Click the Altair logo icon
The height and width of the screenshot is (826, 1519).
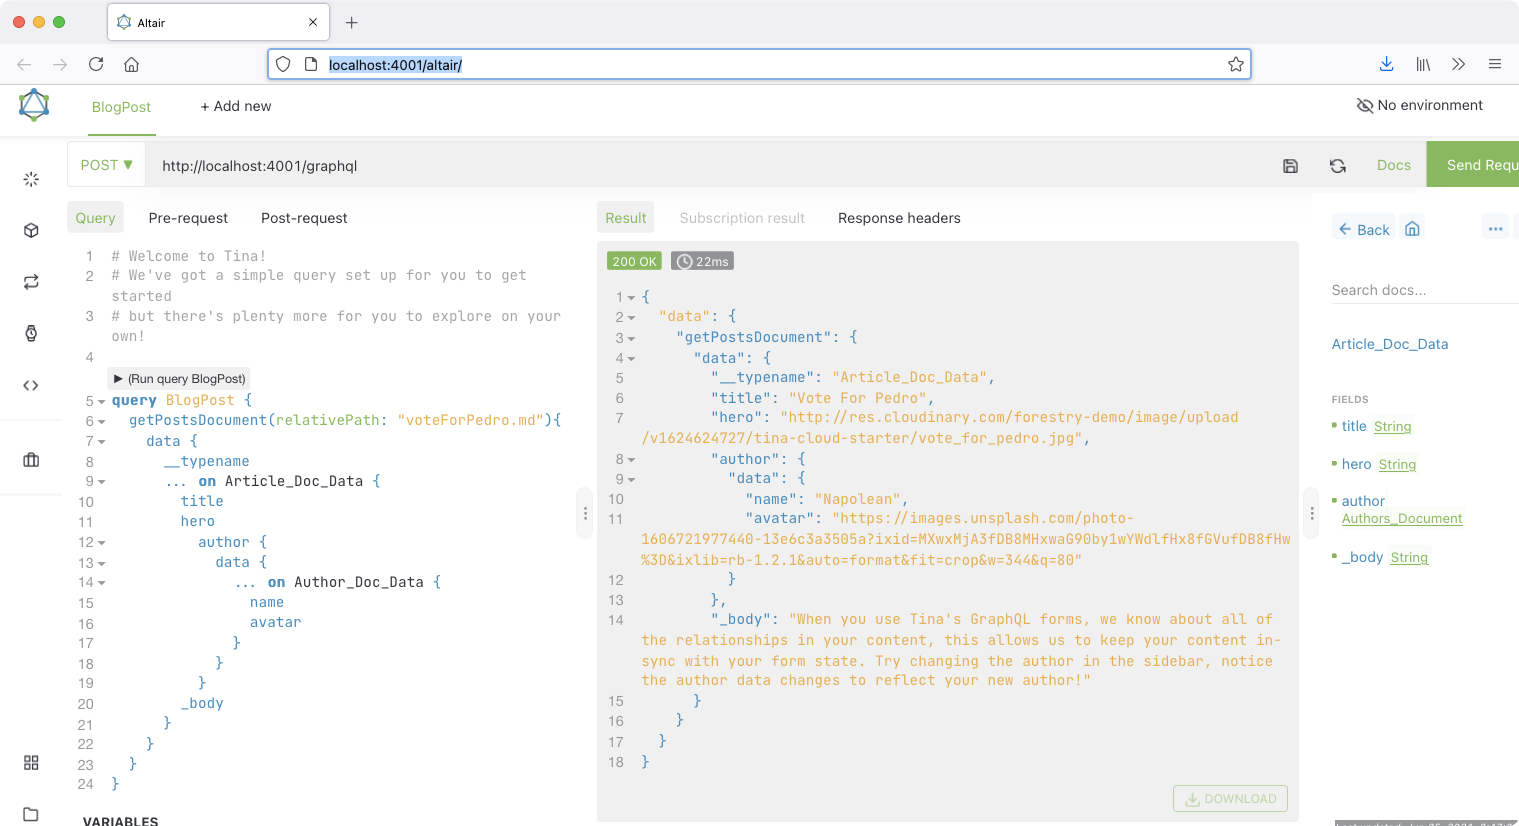(34, 105)
